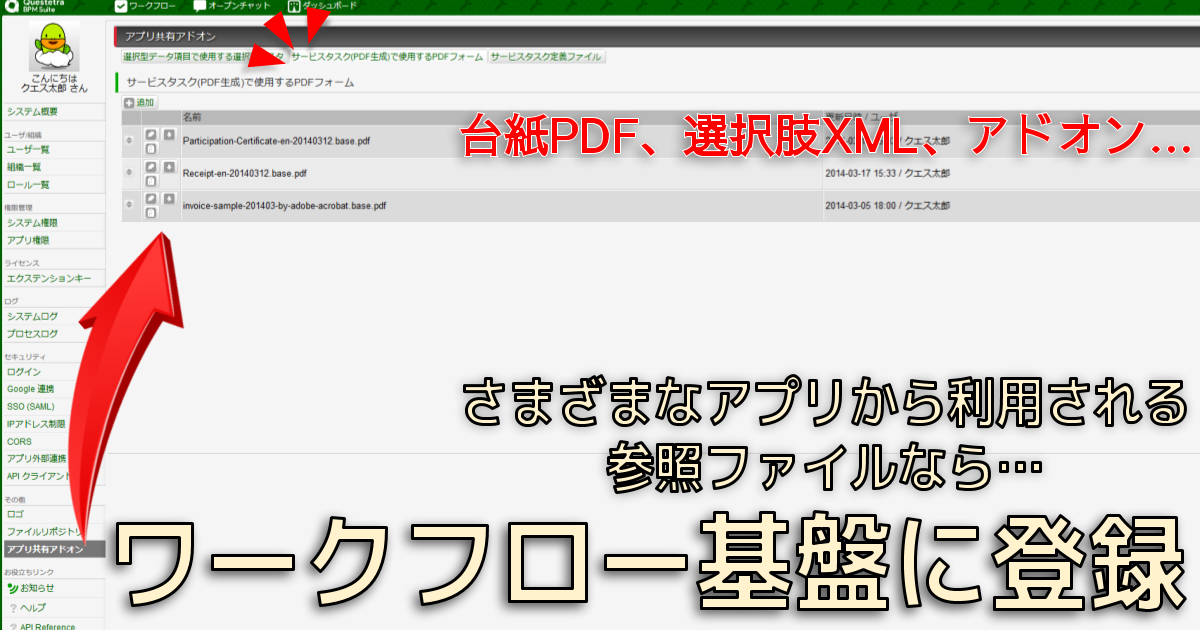Screen dimensions: 1200x630
Task: Click file name invoice-sample-201403-by-adobe-acrobat.base.pdf
Action: (x=284, y=205)
